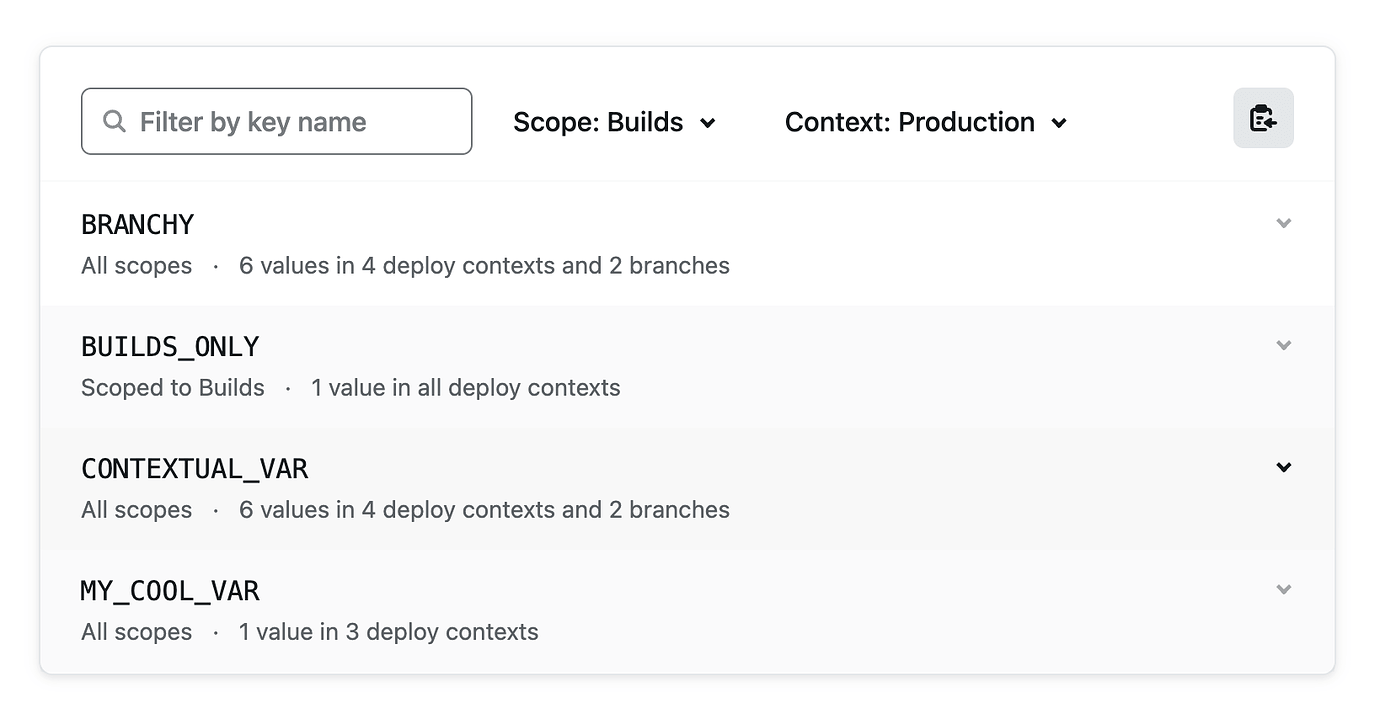Screen dimensions: 1380x718
Task: Expand the MY_COOL_VAR variable chevron
Action: 1284,589
